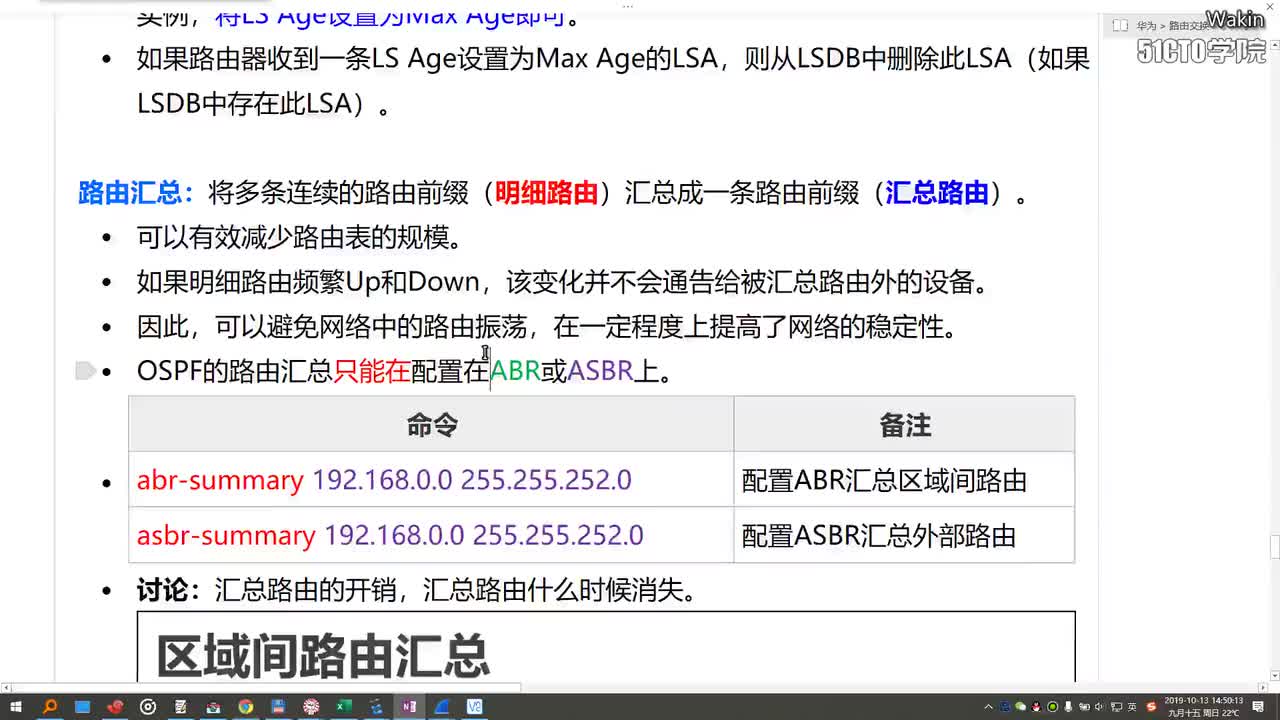This screenshot has width=1280, height=720.
Task: Click the abr-summary 192.168.0.0 command cell
Action: click(x=432, y=480)
